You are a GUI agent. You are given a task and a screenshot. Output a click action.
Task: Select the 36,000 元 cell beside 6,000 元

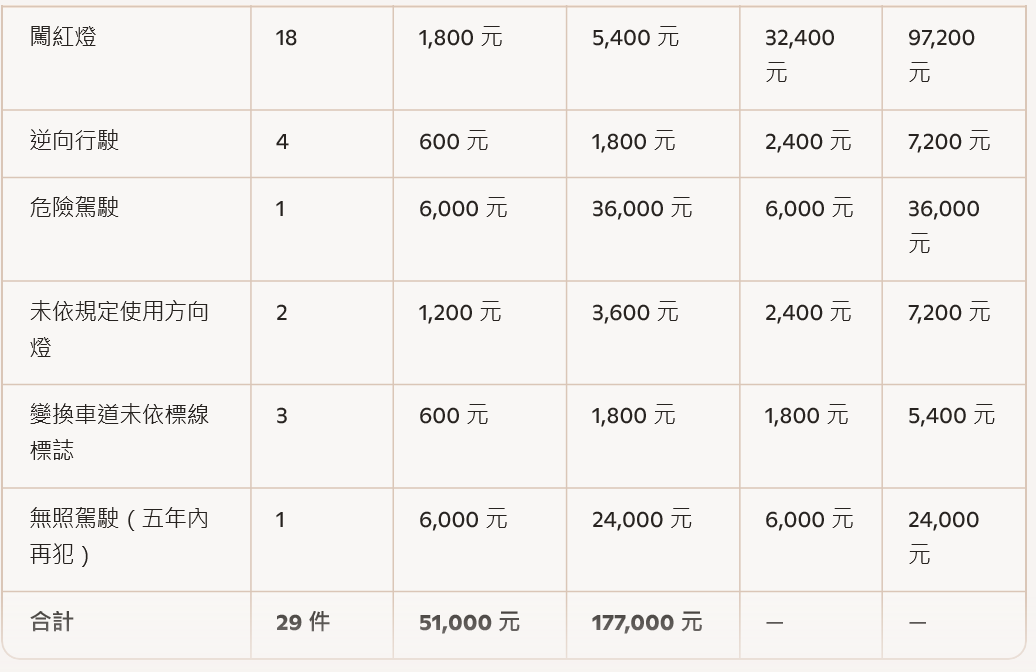point(641,208)
